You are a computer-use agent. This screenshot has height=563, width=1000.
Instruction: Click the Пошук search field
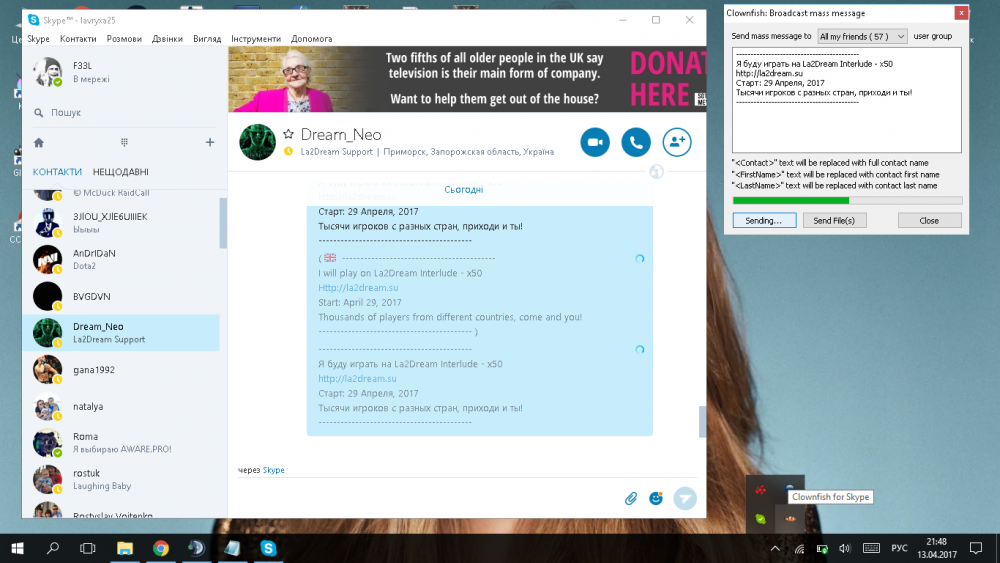[x=120, y=113]
